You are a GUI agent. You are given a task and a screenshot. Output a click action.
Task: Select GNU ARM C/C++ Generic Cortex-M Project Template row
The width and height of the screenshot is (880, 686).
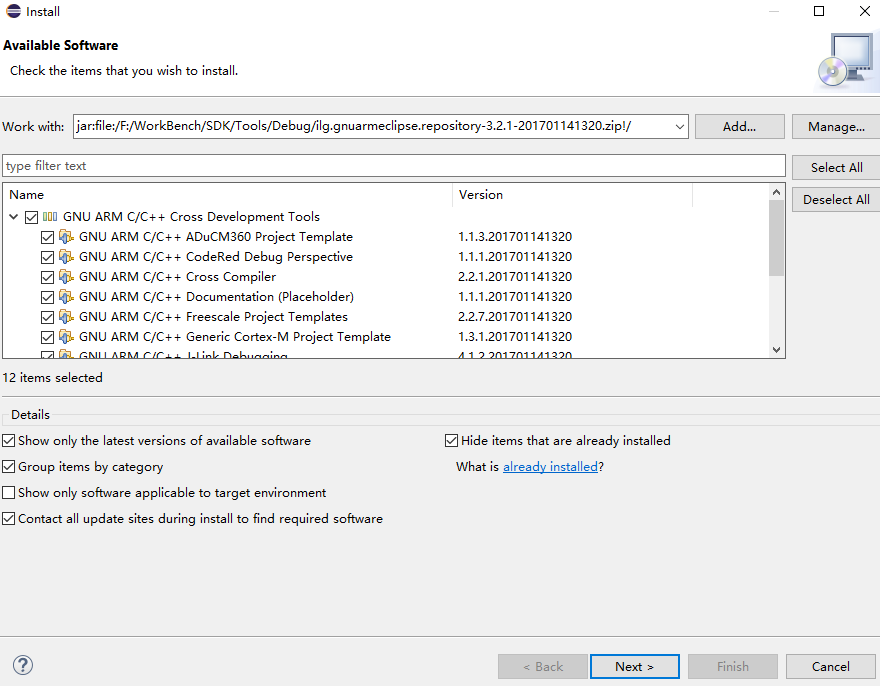click(386, 337)
